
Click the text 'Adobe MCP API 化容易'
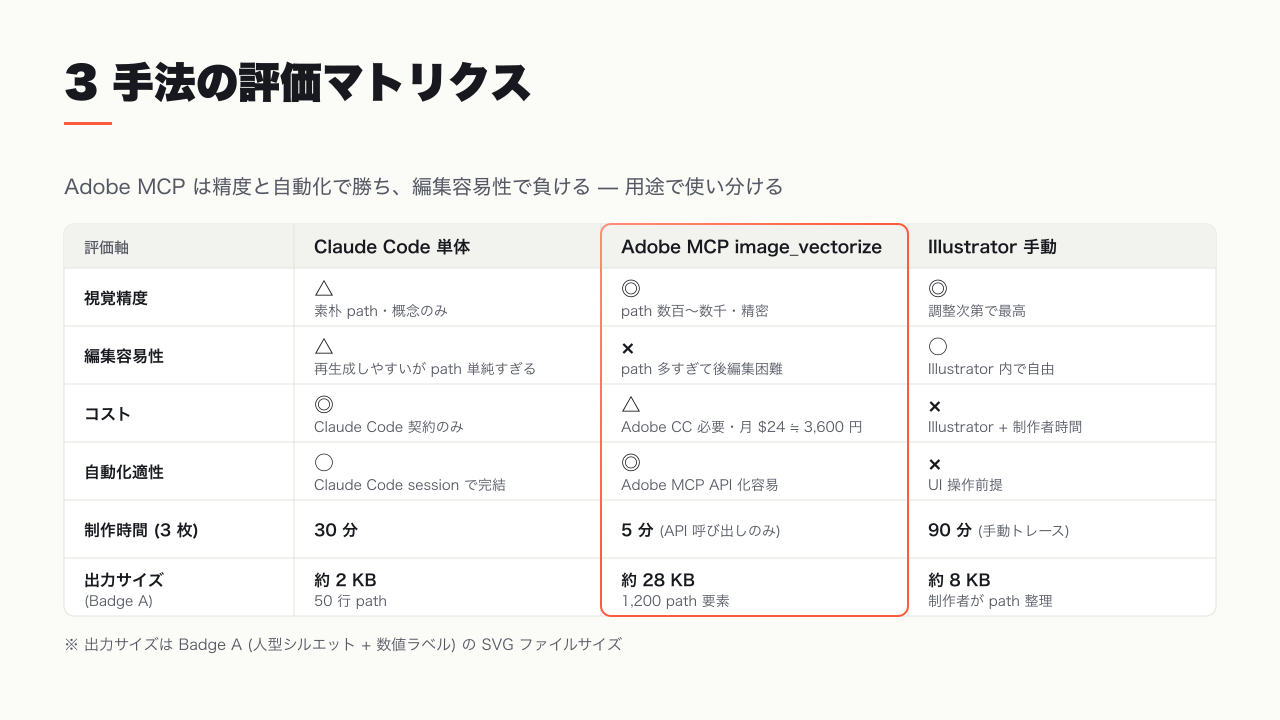tap(700, 485)
